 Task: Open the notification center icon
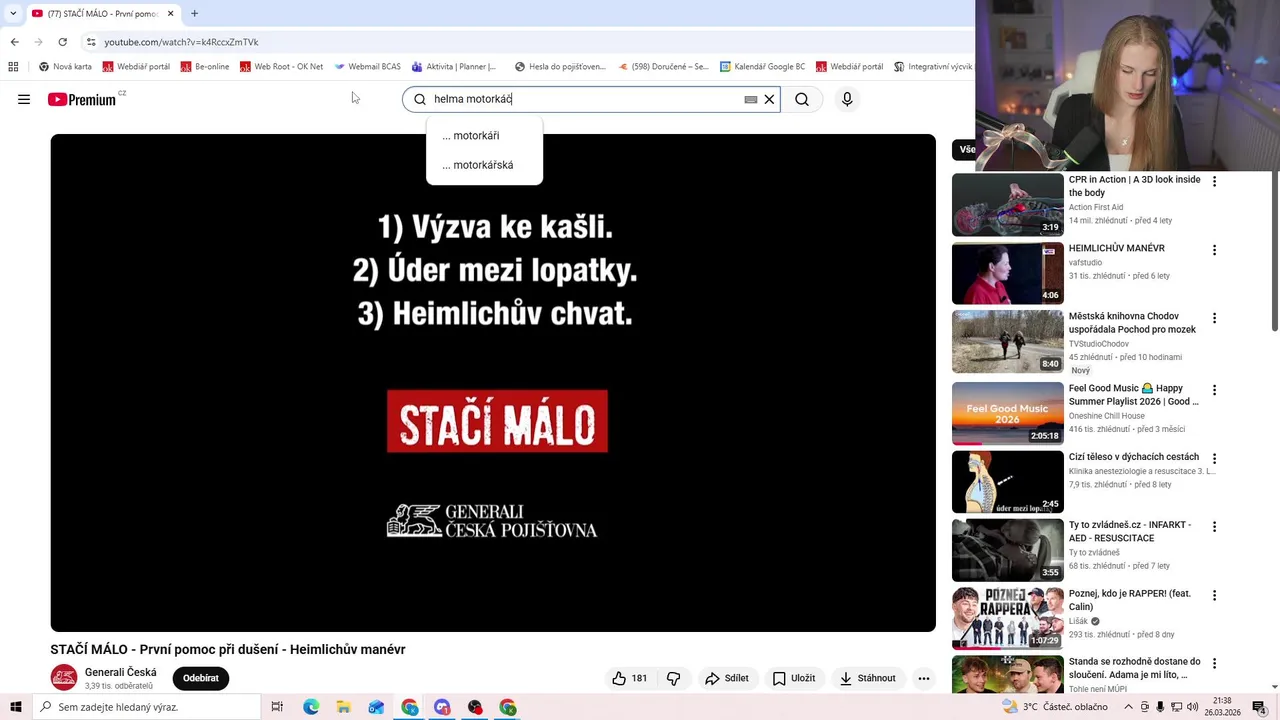pos(1260,707)
